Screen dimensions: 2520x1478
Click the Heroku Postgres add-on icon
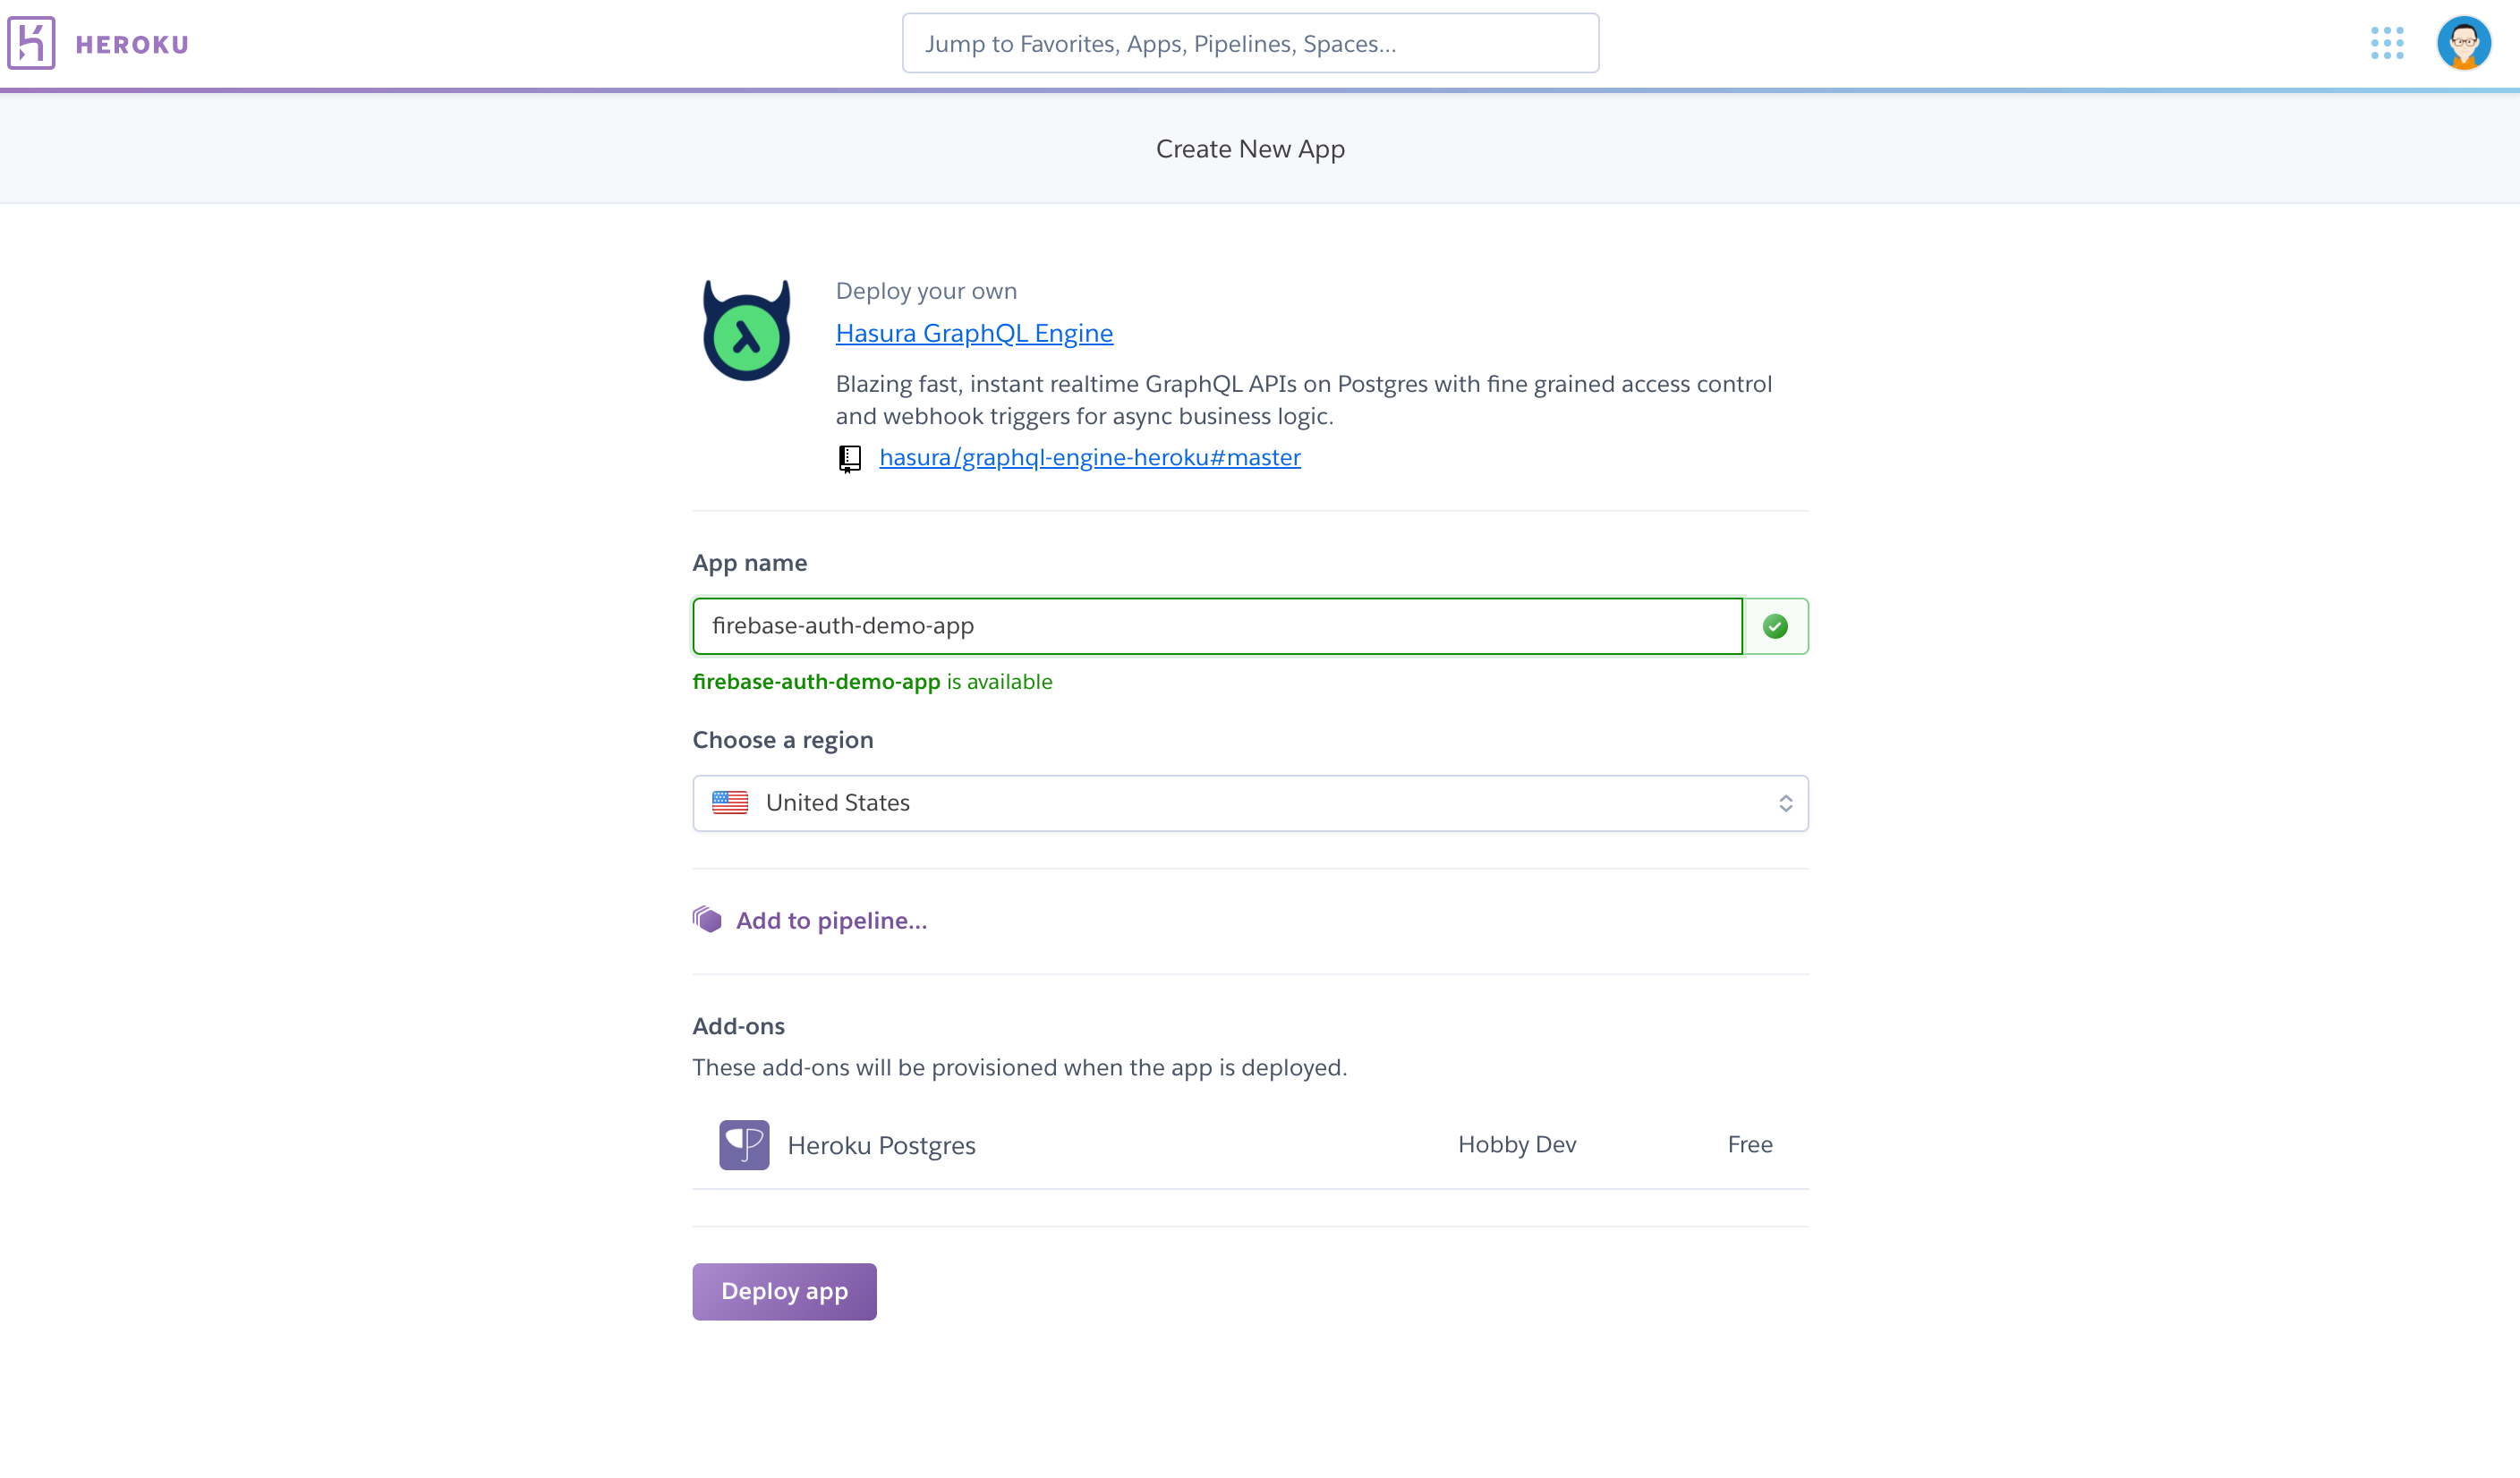pos(744,1145)
